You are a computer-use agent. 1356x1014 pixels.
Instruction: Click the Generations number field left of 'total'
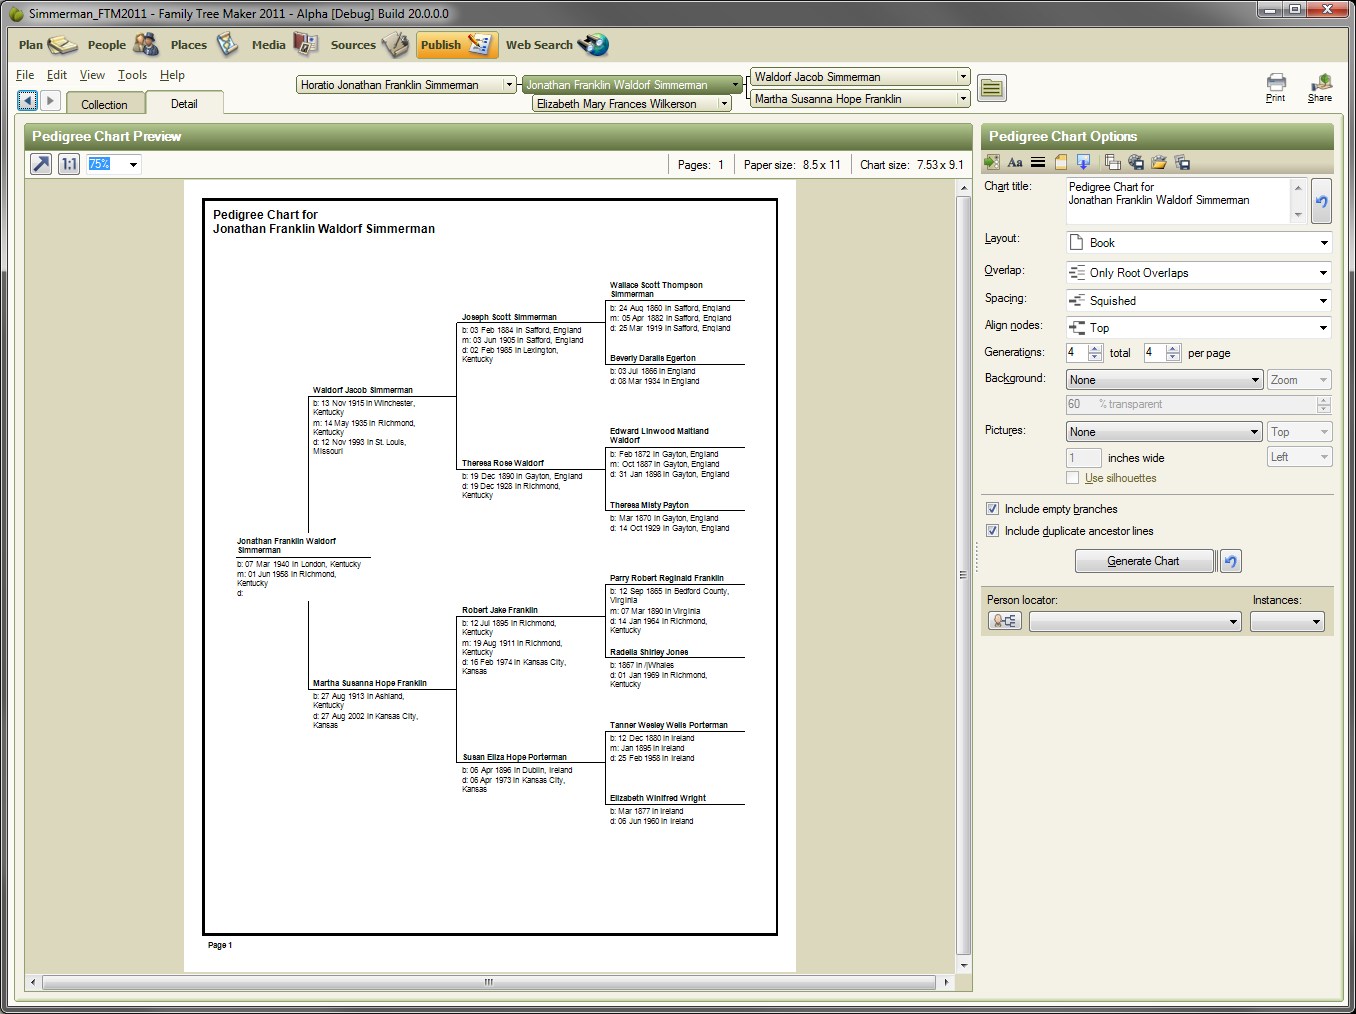coord(1077,353)
